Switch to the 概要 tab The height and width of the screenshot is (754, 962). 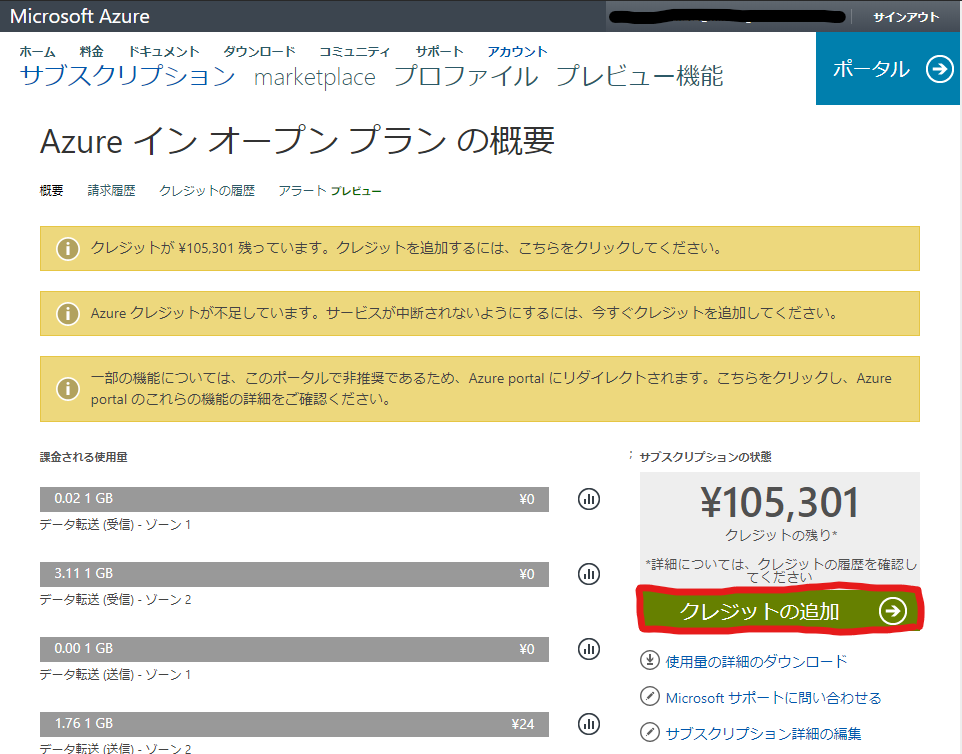[52, 191]
